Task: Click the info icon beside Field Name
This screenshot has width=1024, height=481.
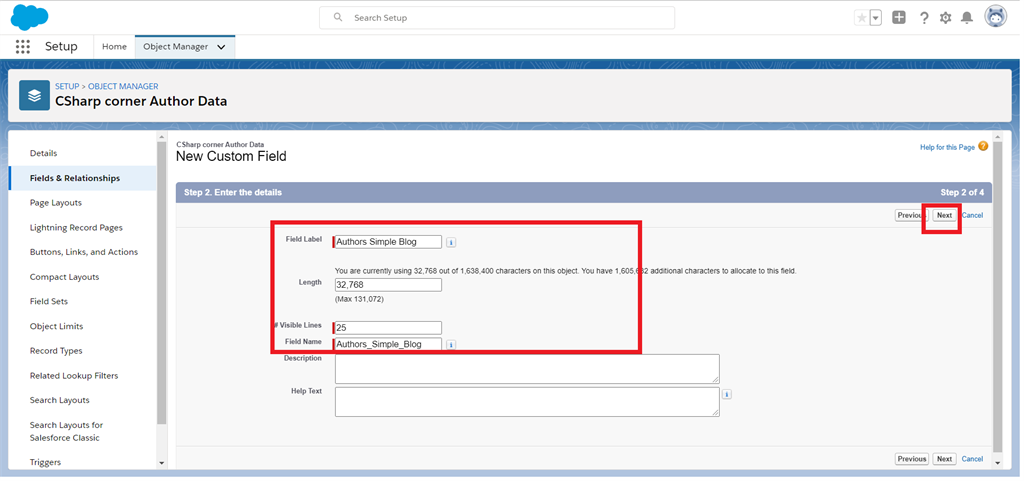Action: pyautogui.click(x=451, y=345)
